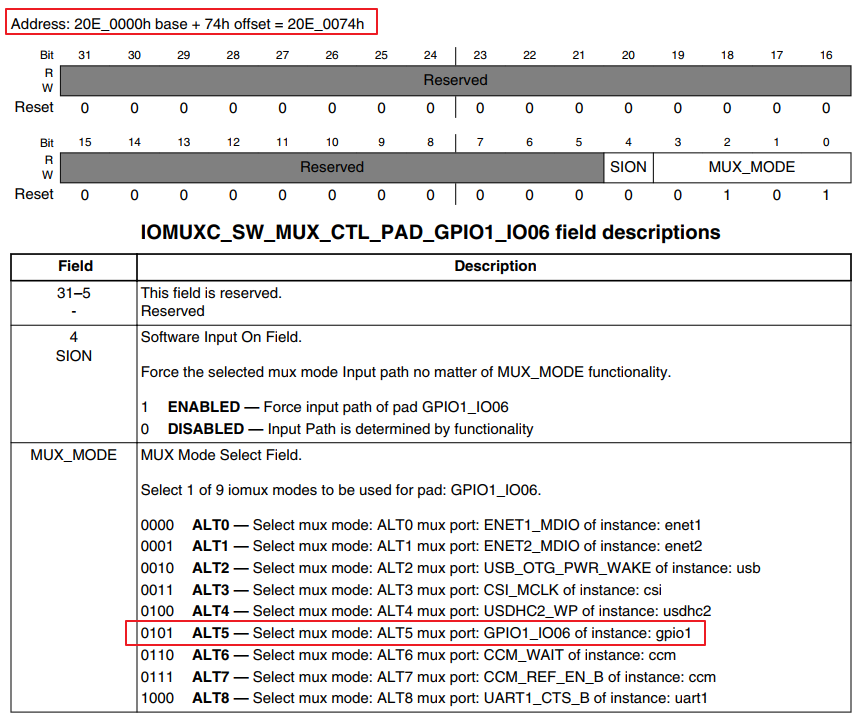Select the ALT0 ENET1_MDIO mux entry
This screenshot has height=721, width=864.
pyautogui.click(x=421, y=525)
